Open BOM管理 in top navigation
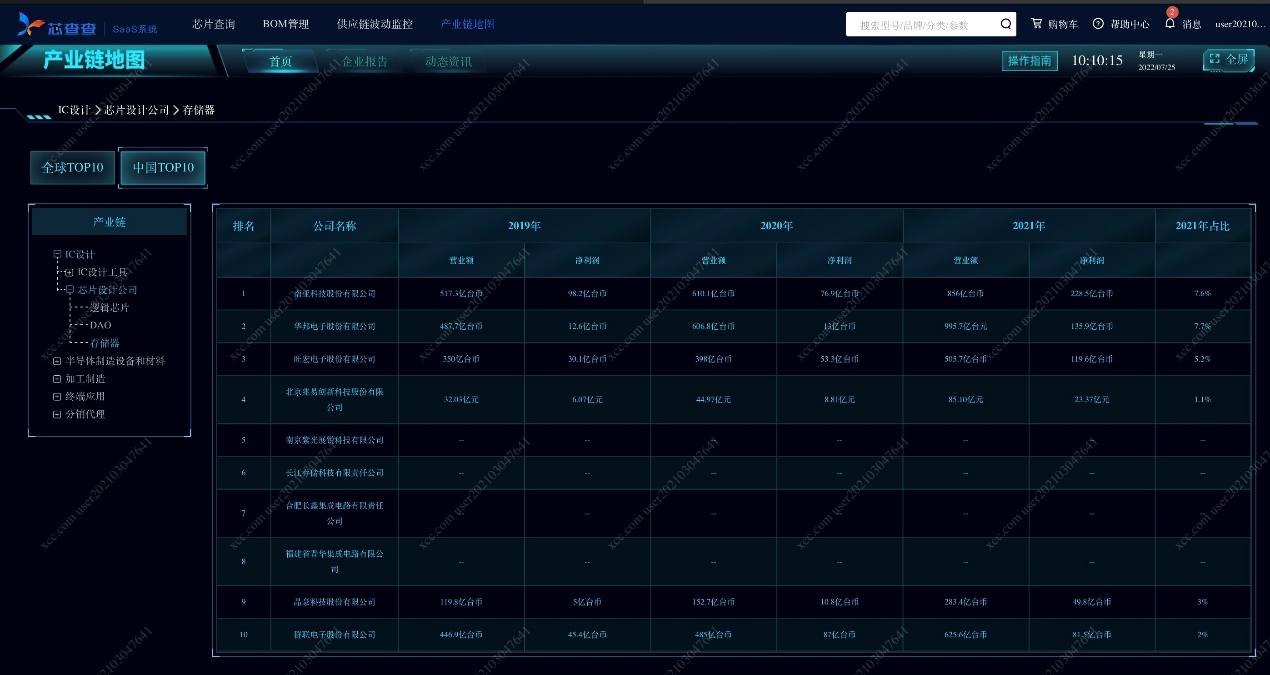The height and width of the screenshot is (675, 1270). point(286,24)
